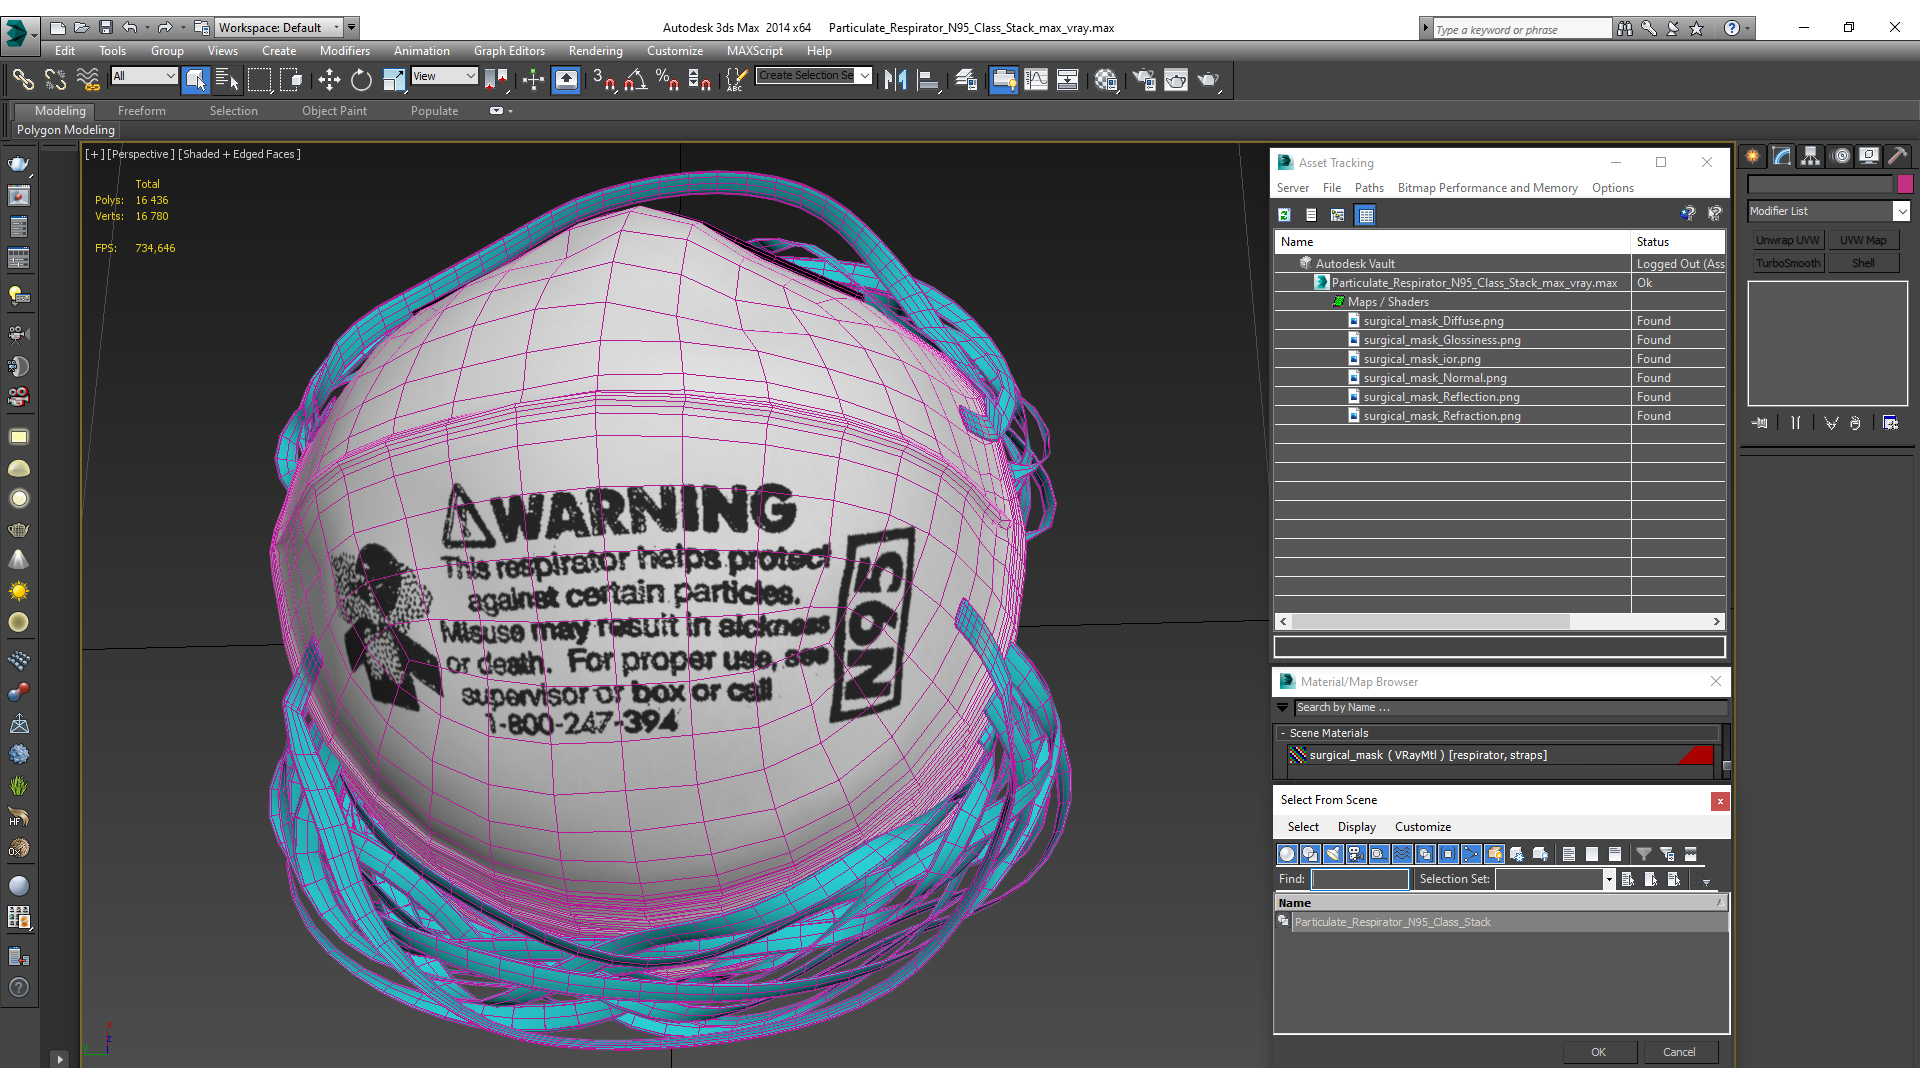The height and width of the screenshot is (1080, 1920).
Task: Open the Modifiers menu
Action: (344, 51)
